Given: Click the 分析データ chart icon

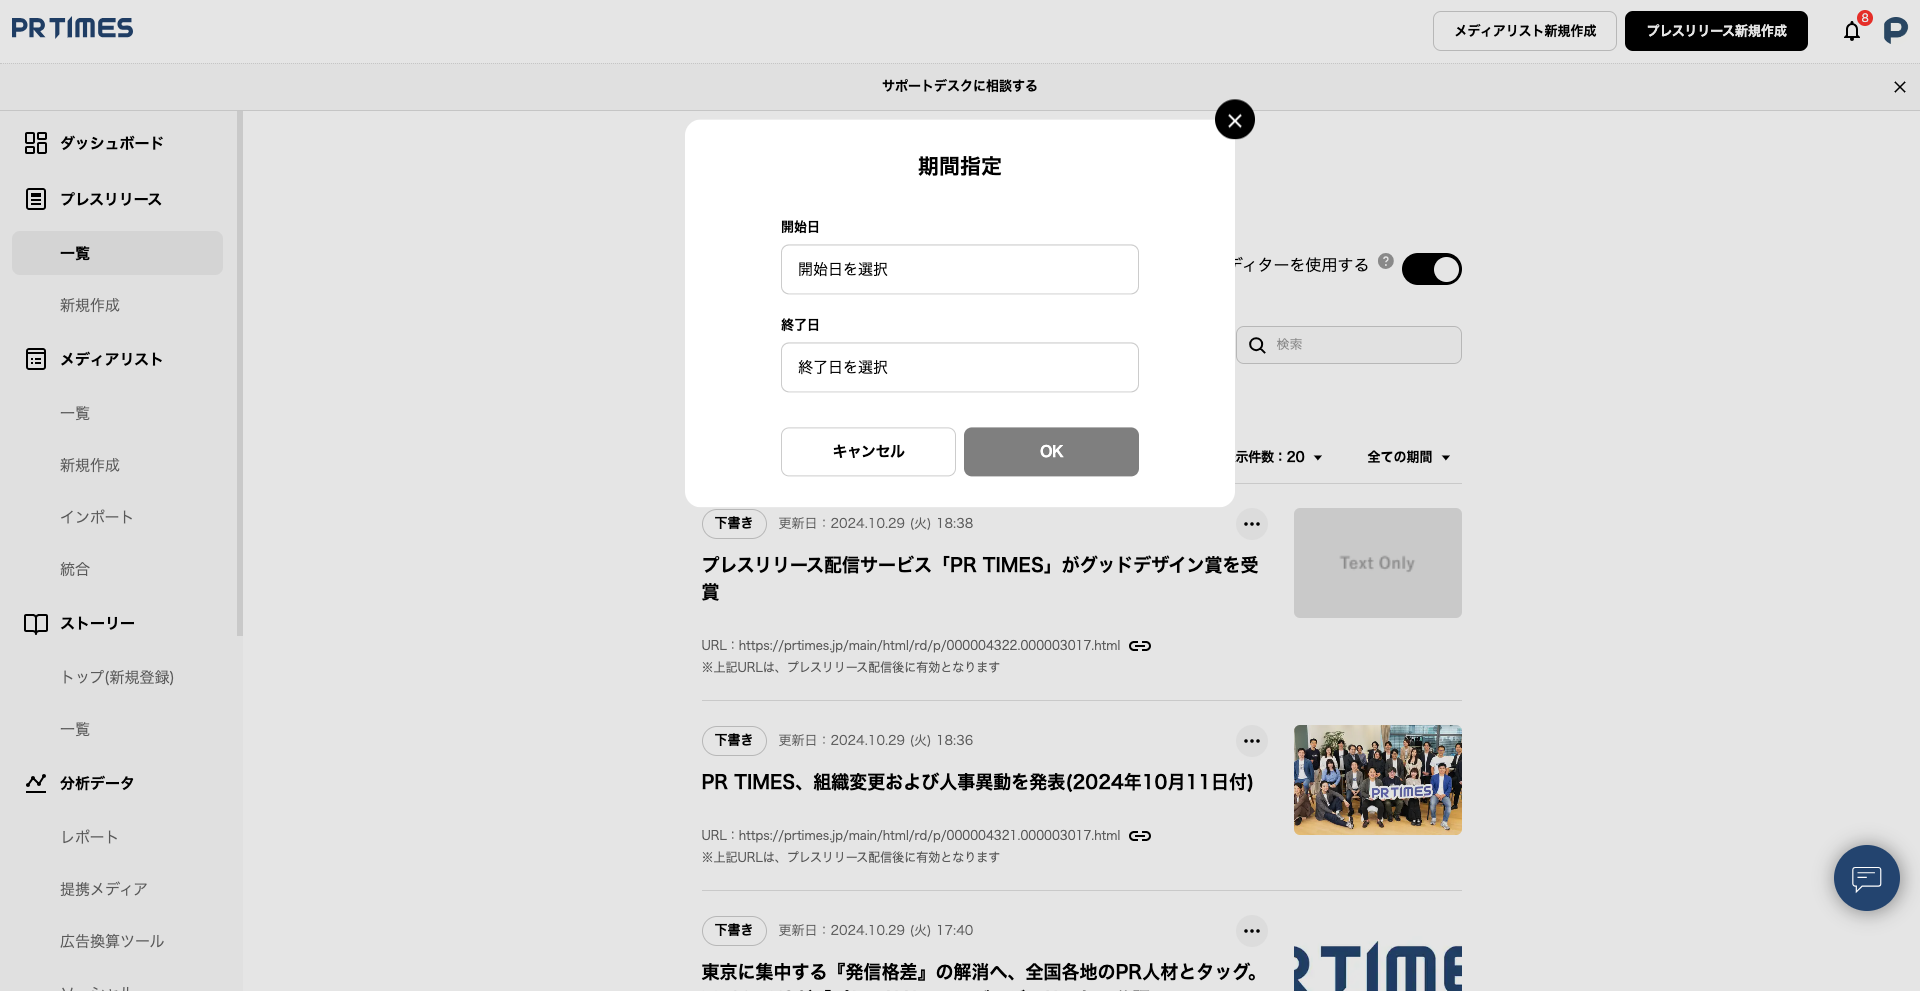Looking at the screenshot, I should click(x=36, y=783).
